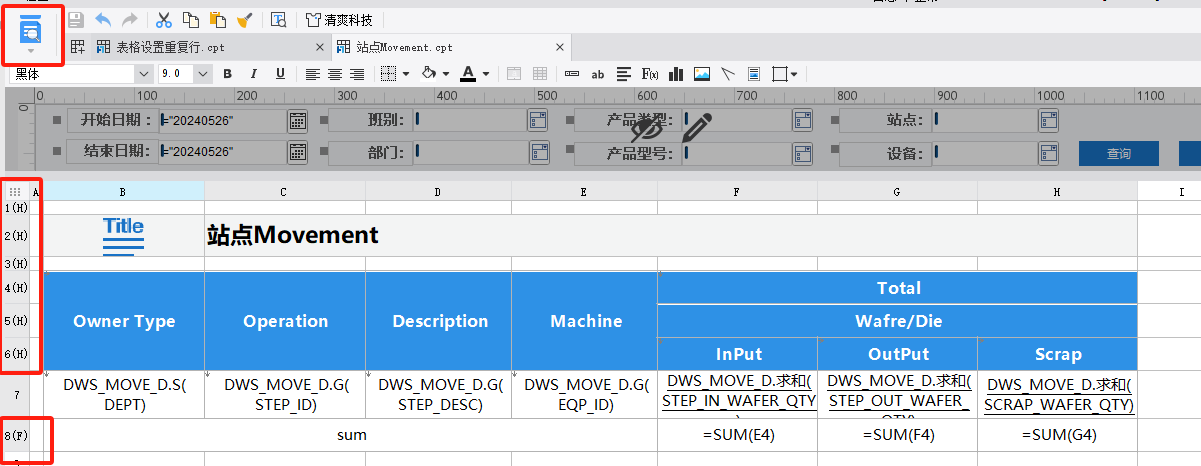Select row 7 header
This screenshot has height=466, width=1201.
[15, 395]
